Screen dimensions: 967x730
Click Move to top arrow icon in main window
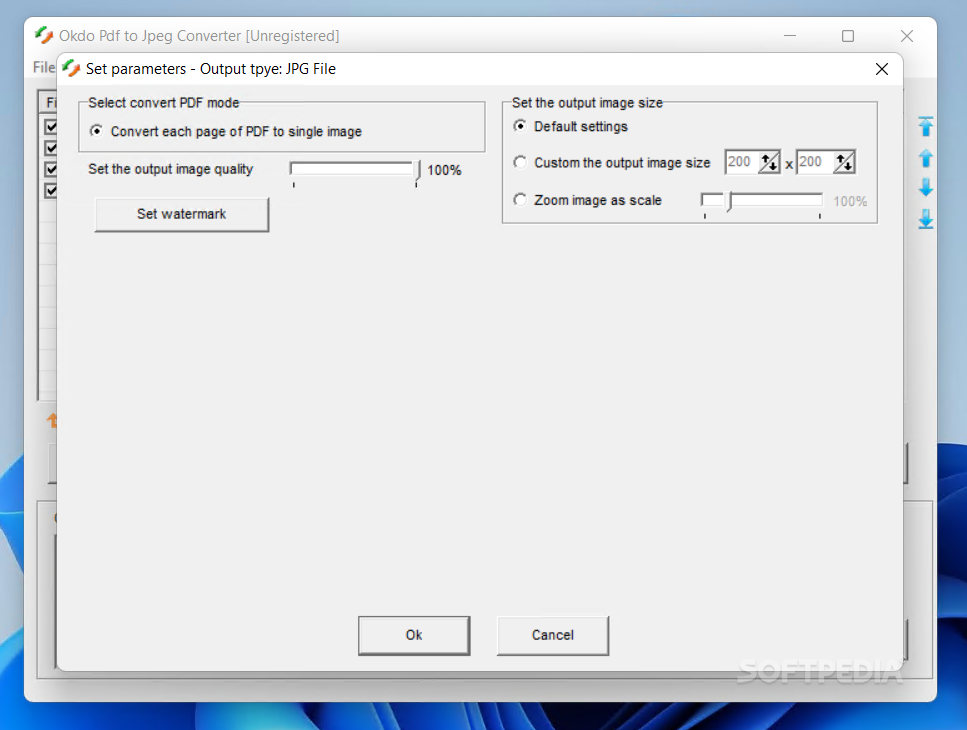(926, 126)
